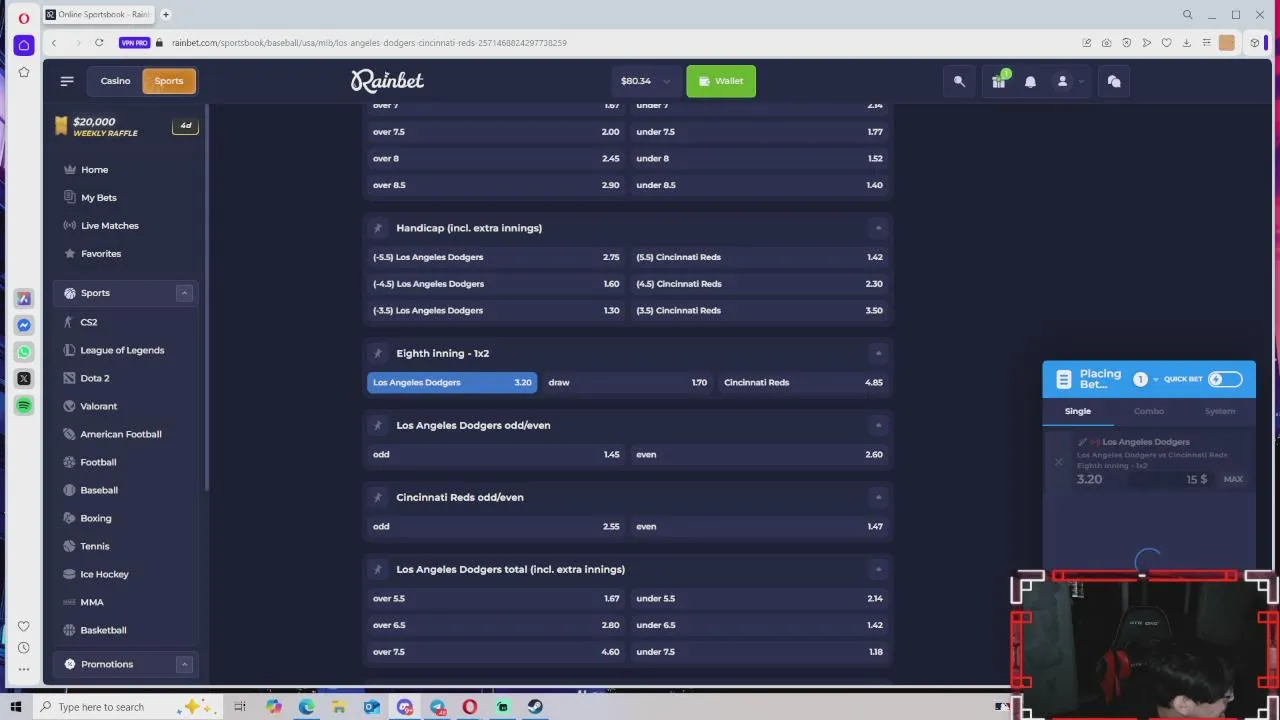The height and width of the screenshot is (720, 1280).
Task: Open Opera's downloads icon
Action: click(1186, 43)
